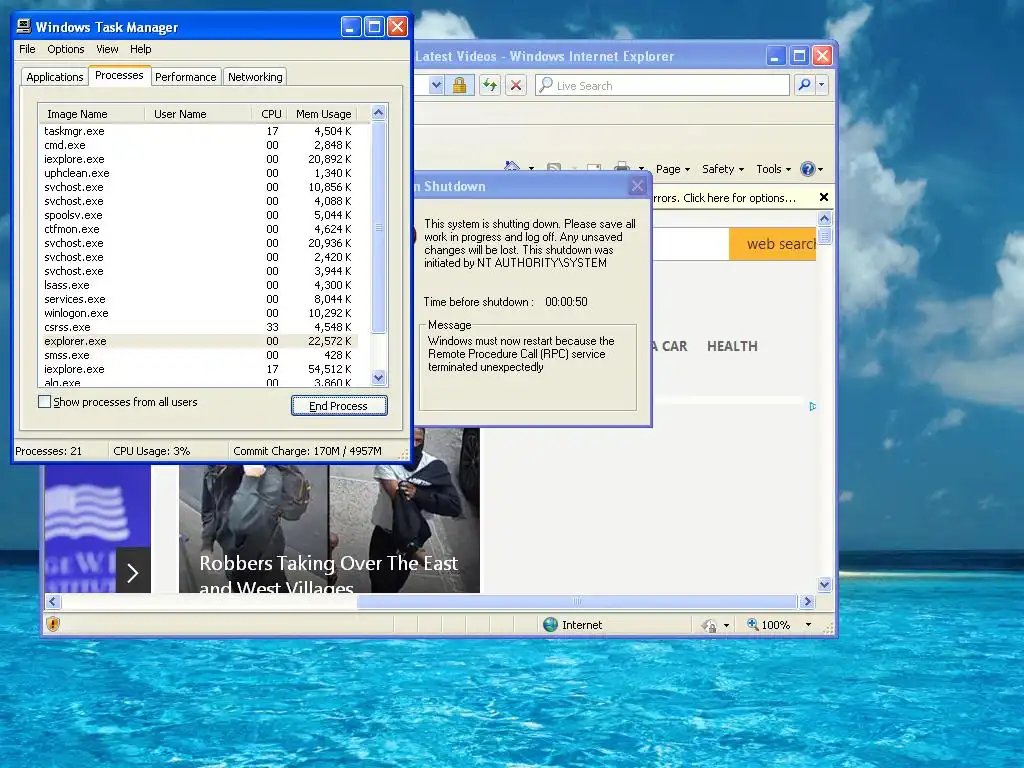The width and height of the screenshot is (1024, 768).
Task: Select the explorer.exe process row
Action: pyautogui.click(x=199, y=341)
